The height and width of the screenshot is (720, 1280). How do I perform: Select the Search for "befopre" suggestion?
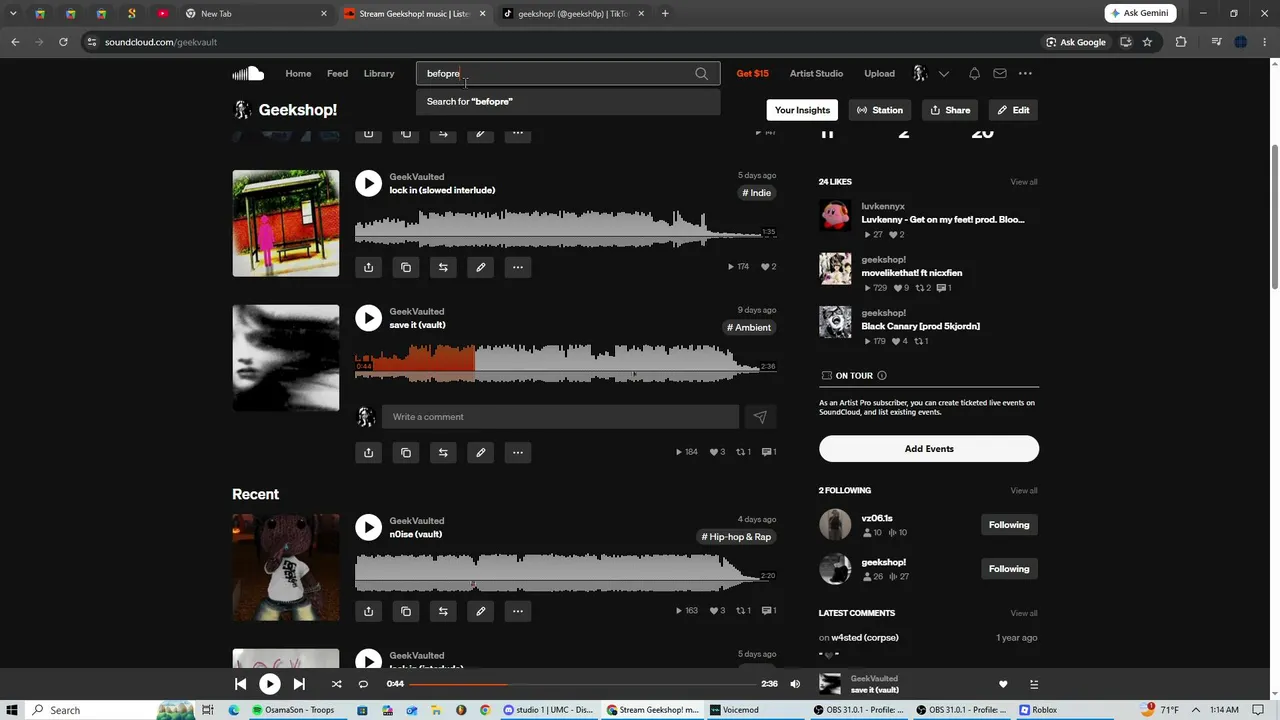click(568, 101)
